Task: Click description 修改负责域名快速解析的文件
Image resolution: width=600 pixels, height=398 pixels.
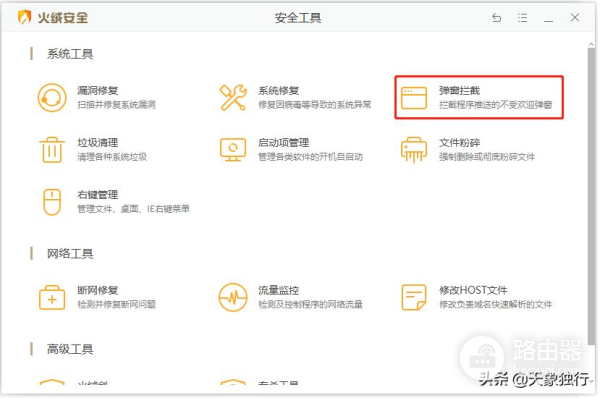Action: 496,304
